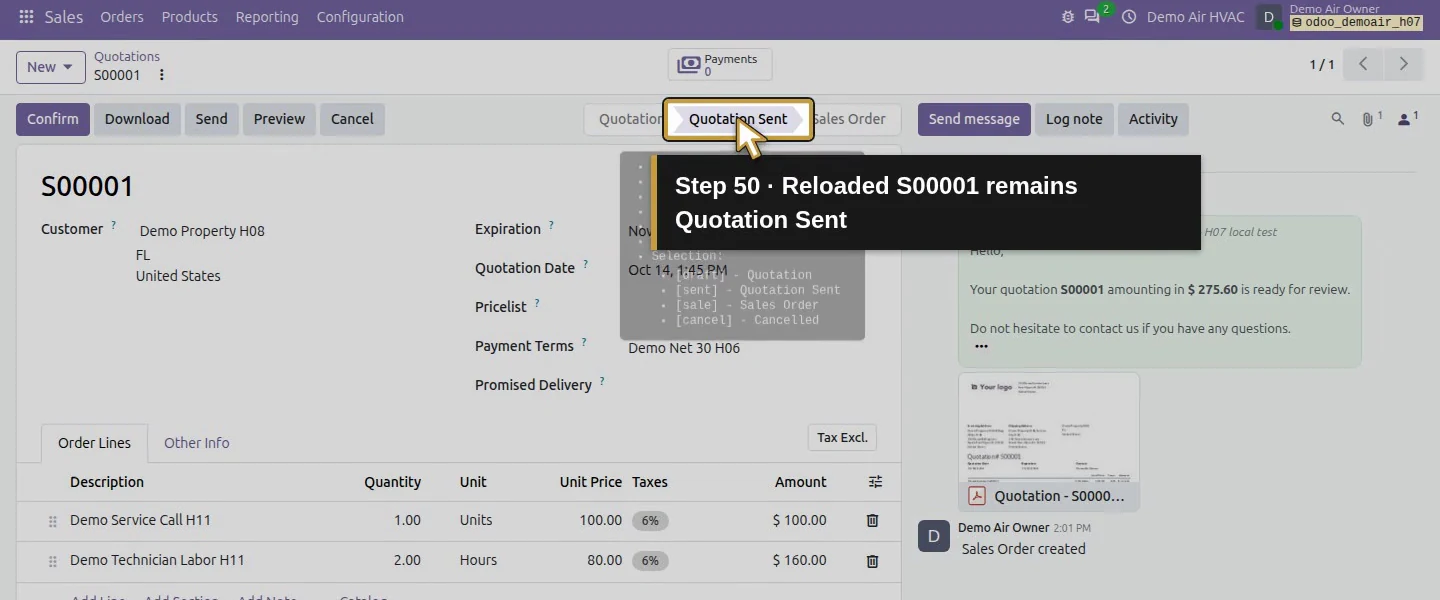The width and height of the screenshot is (1440, 600).
Task: Click unit price 80.00 cell
Action: coord(604,560)
